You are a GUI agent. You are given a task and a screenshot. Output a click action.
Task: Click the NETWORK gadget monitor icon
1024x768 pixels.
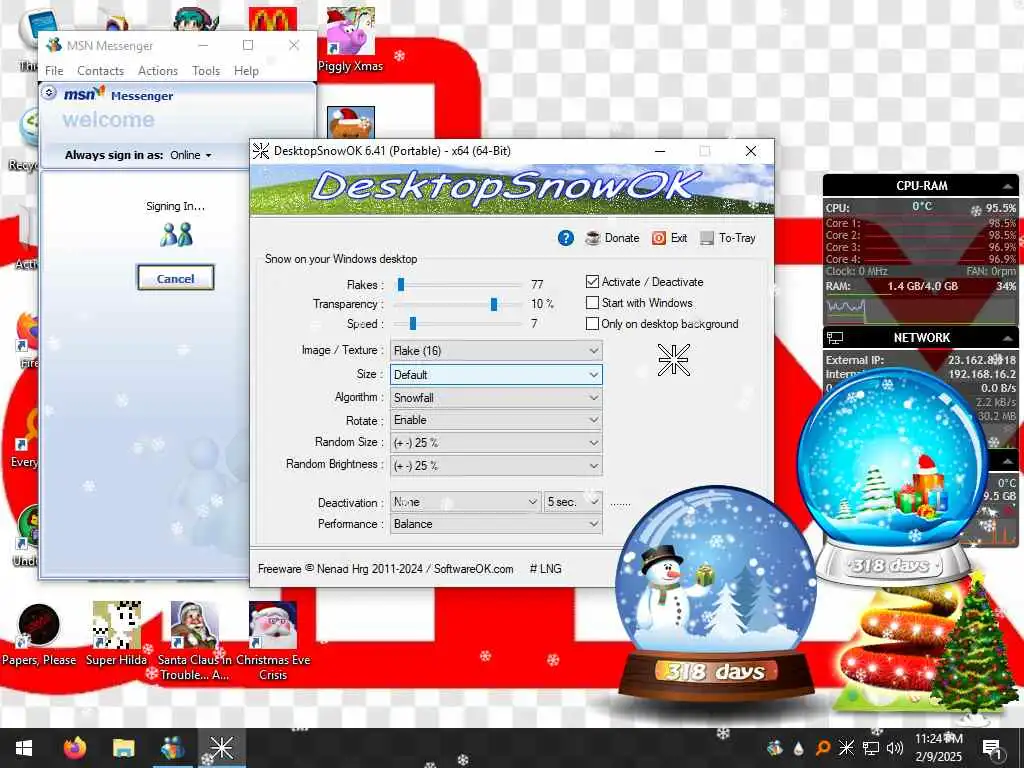tap(835, 338)
